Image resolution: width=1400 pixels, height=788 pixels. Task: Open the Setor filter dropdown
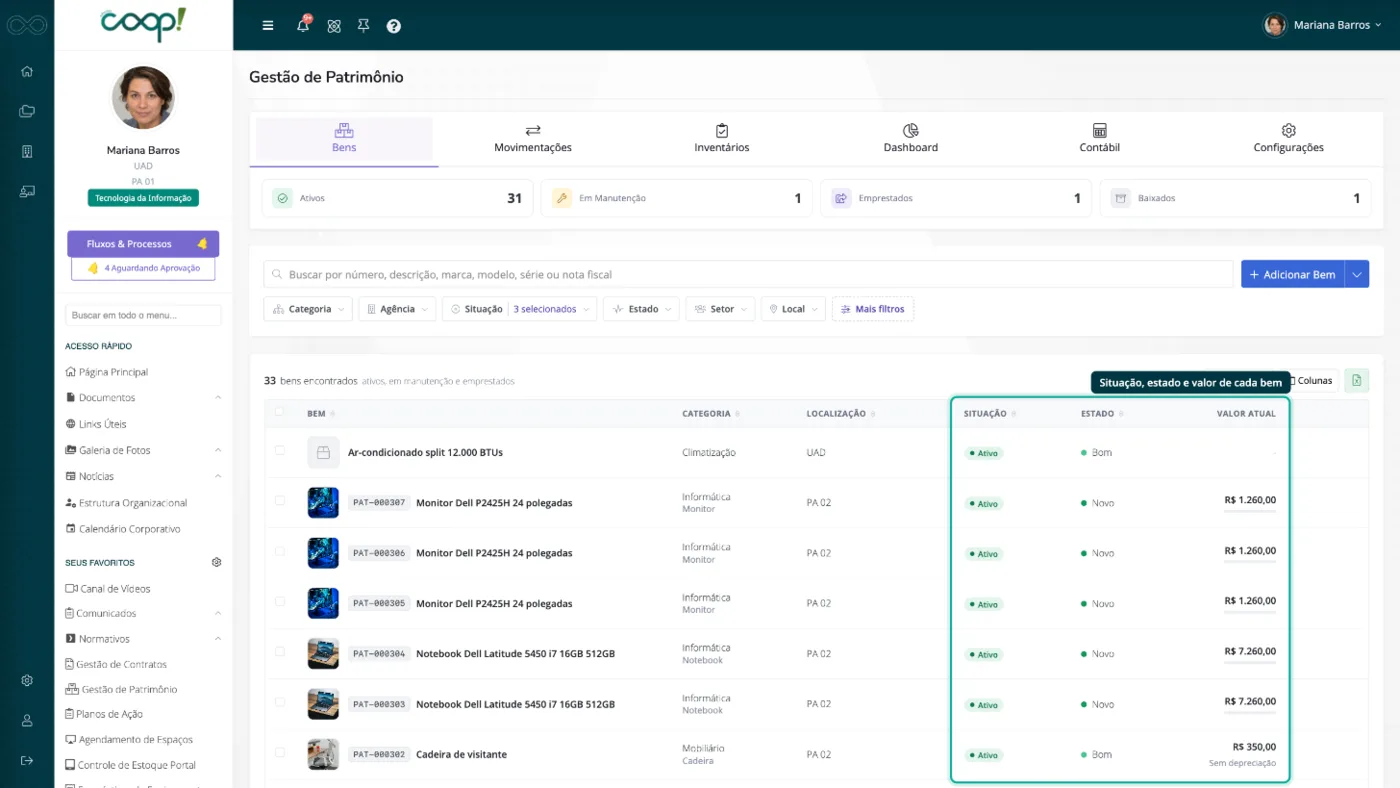coord(720,309)
